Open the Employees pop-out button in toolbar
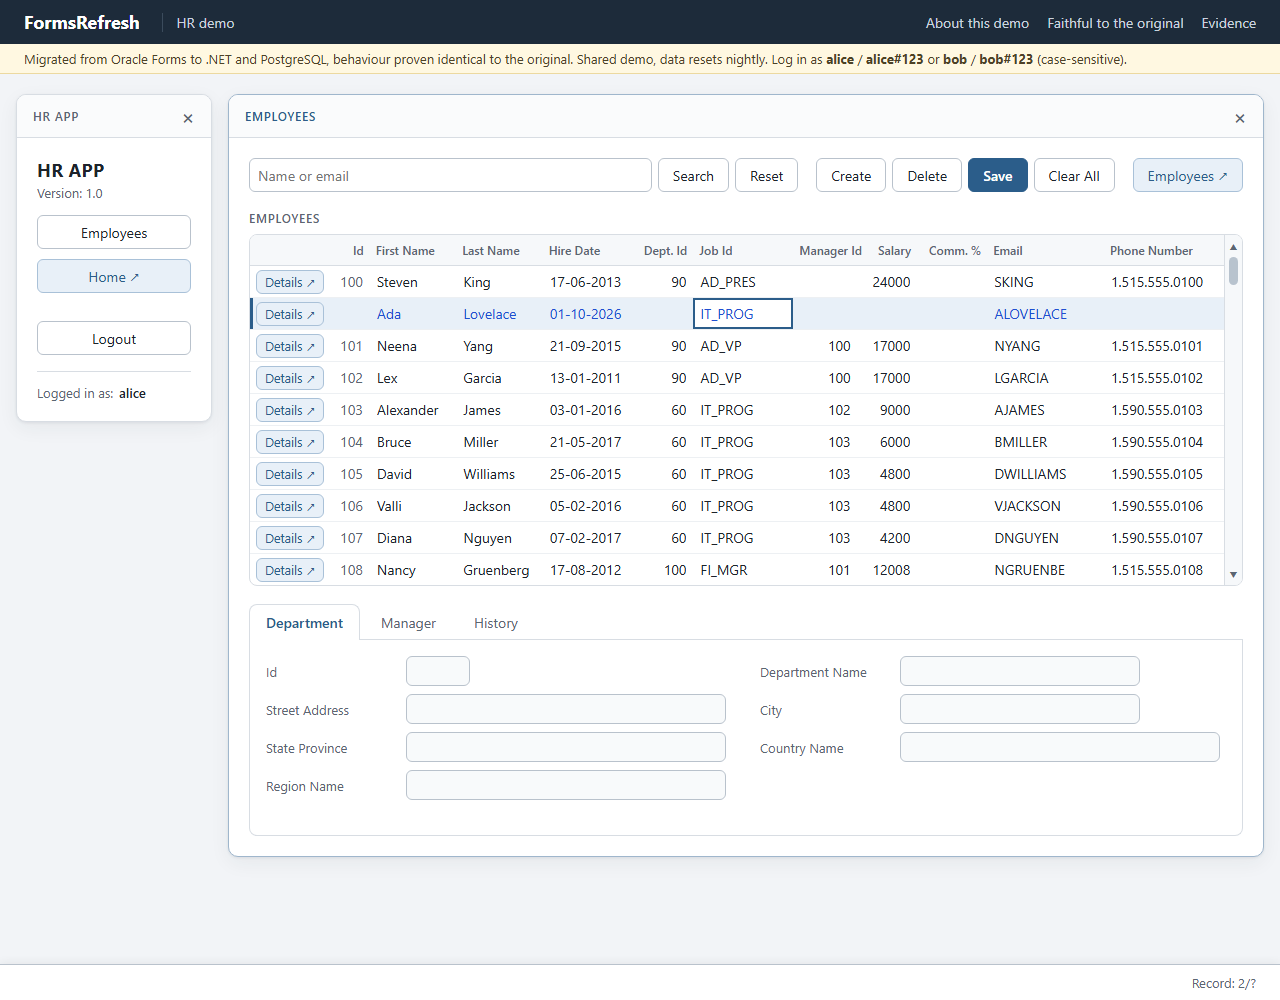 [x=1188, y=175]
